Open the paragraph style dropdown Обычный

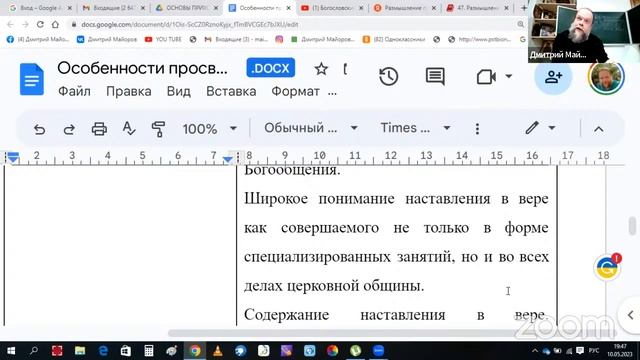(x=311, y=128)
